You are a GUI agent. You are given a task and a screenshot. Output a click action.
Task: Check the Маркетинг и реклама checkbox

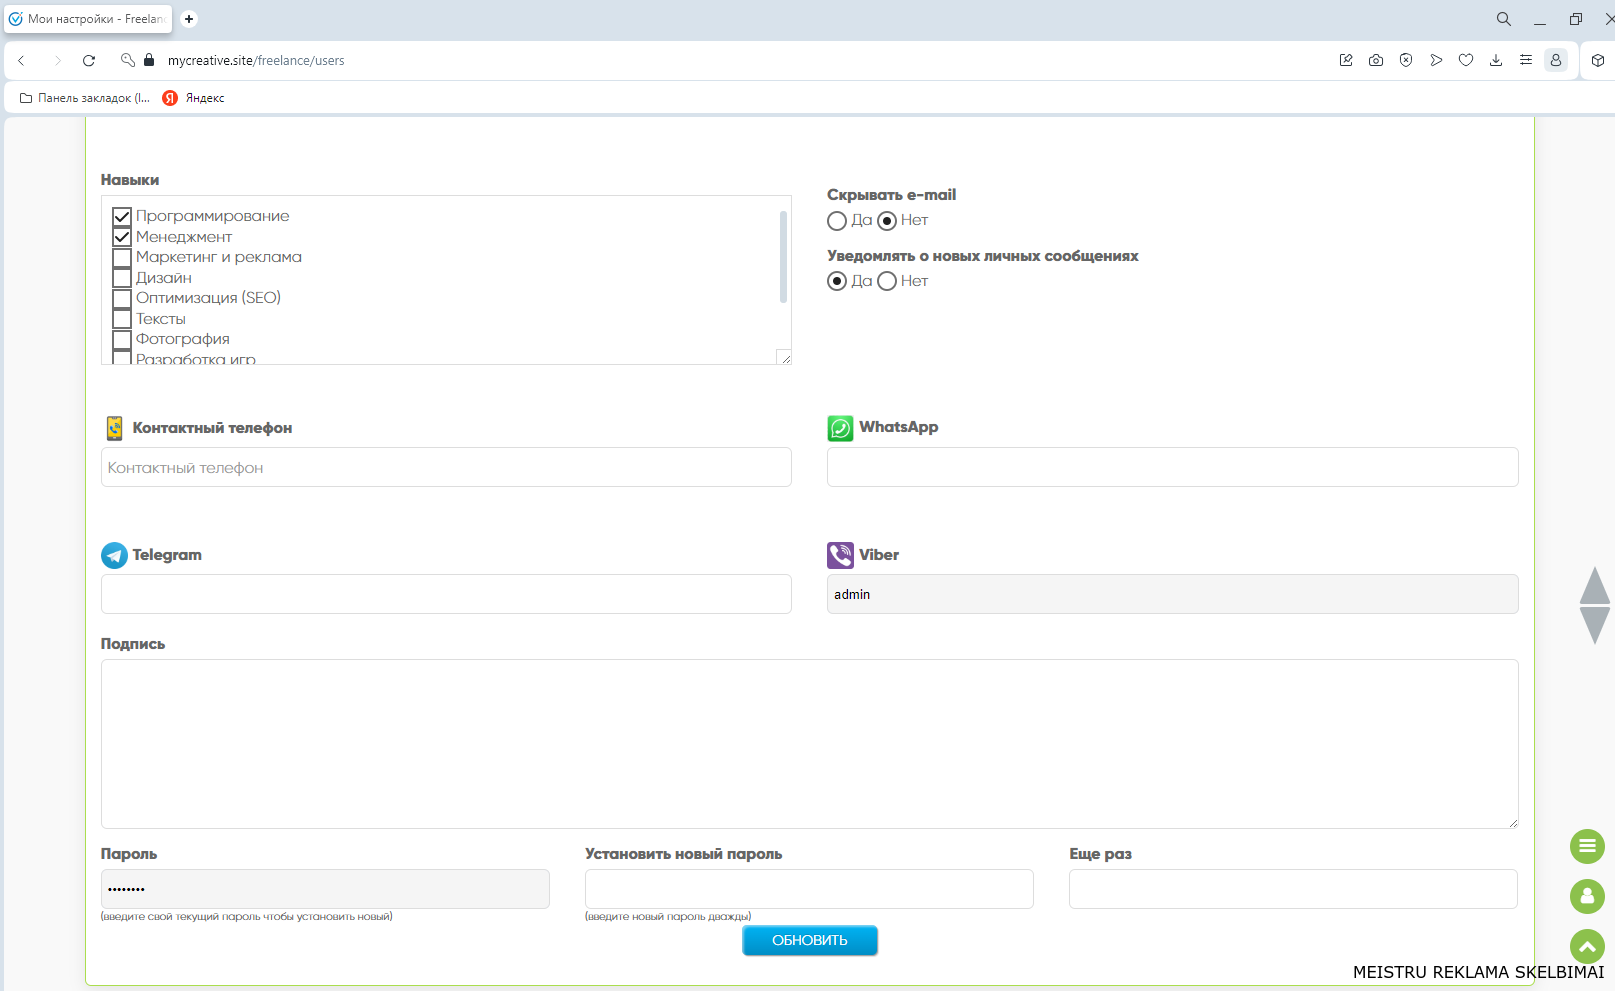click(x=122, y=257)
